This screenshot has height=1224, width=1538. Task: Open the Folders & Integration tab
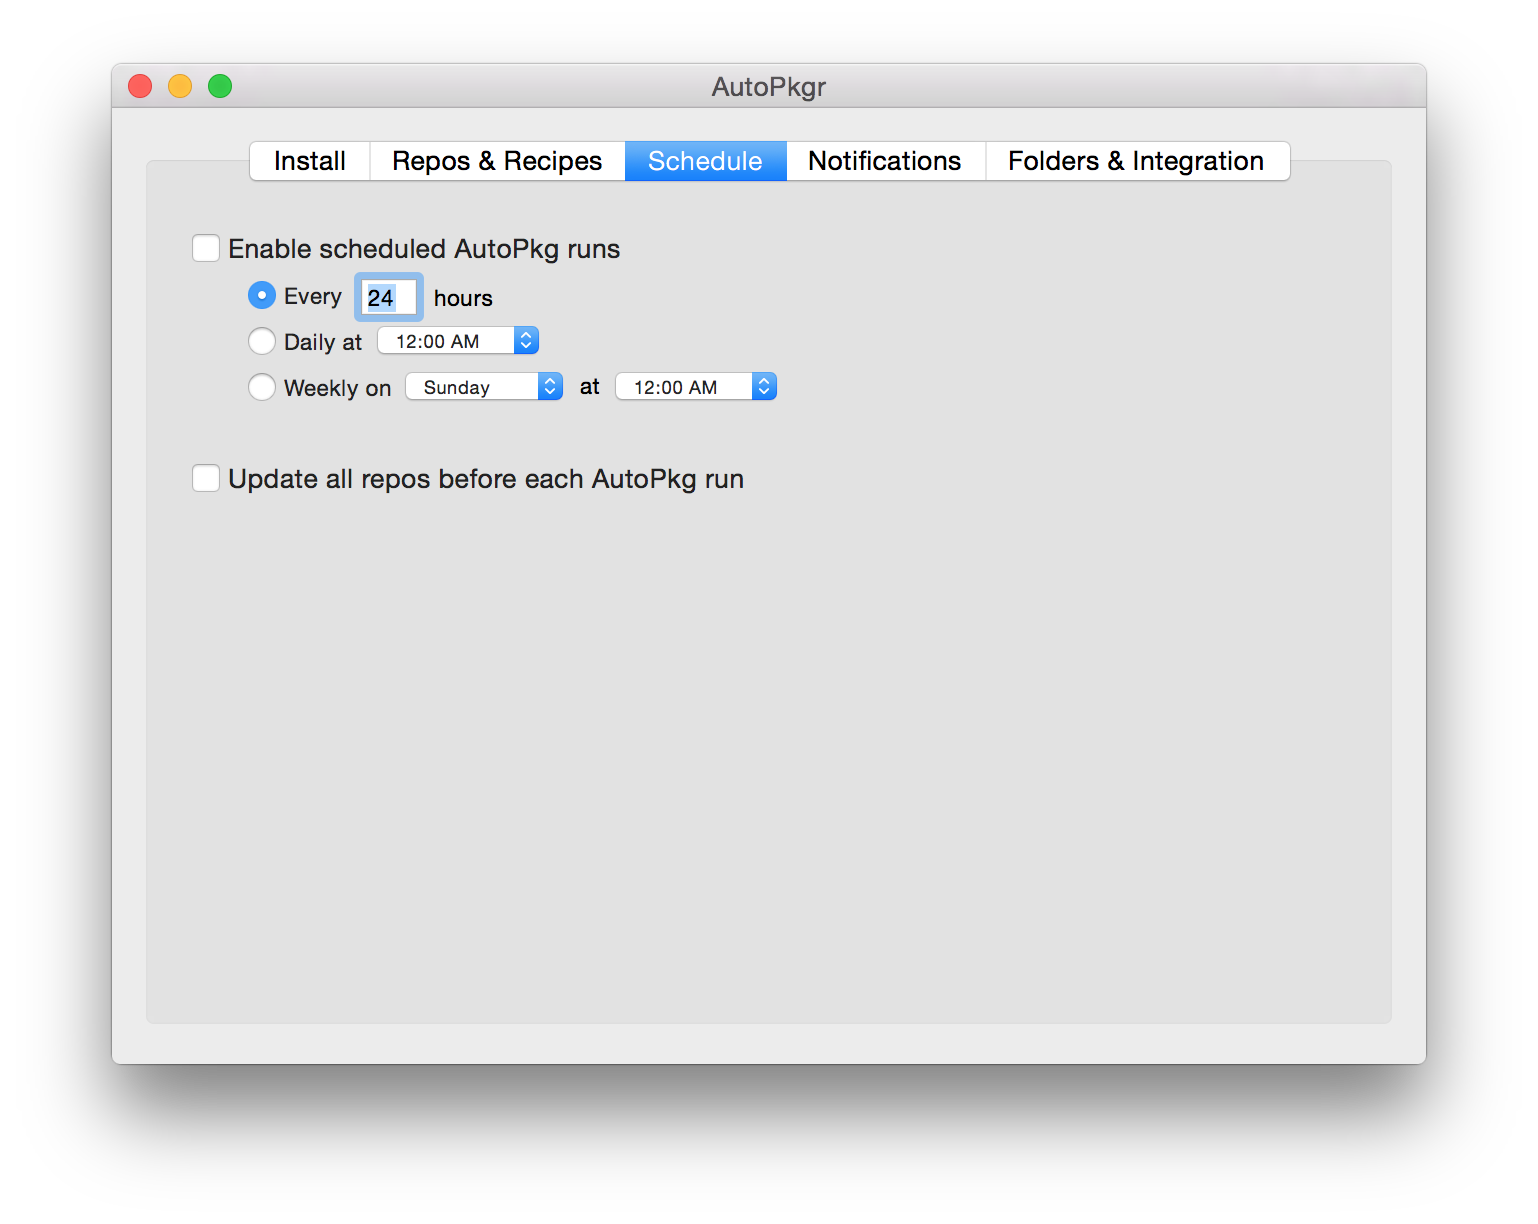[x=1137, y=161]
